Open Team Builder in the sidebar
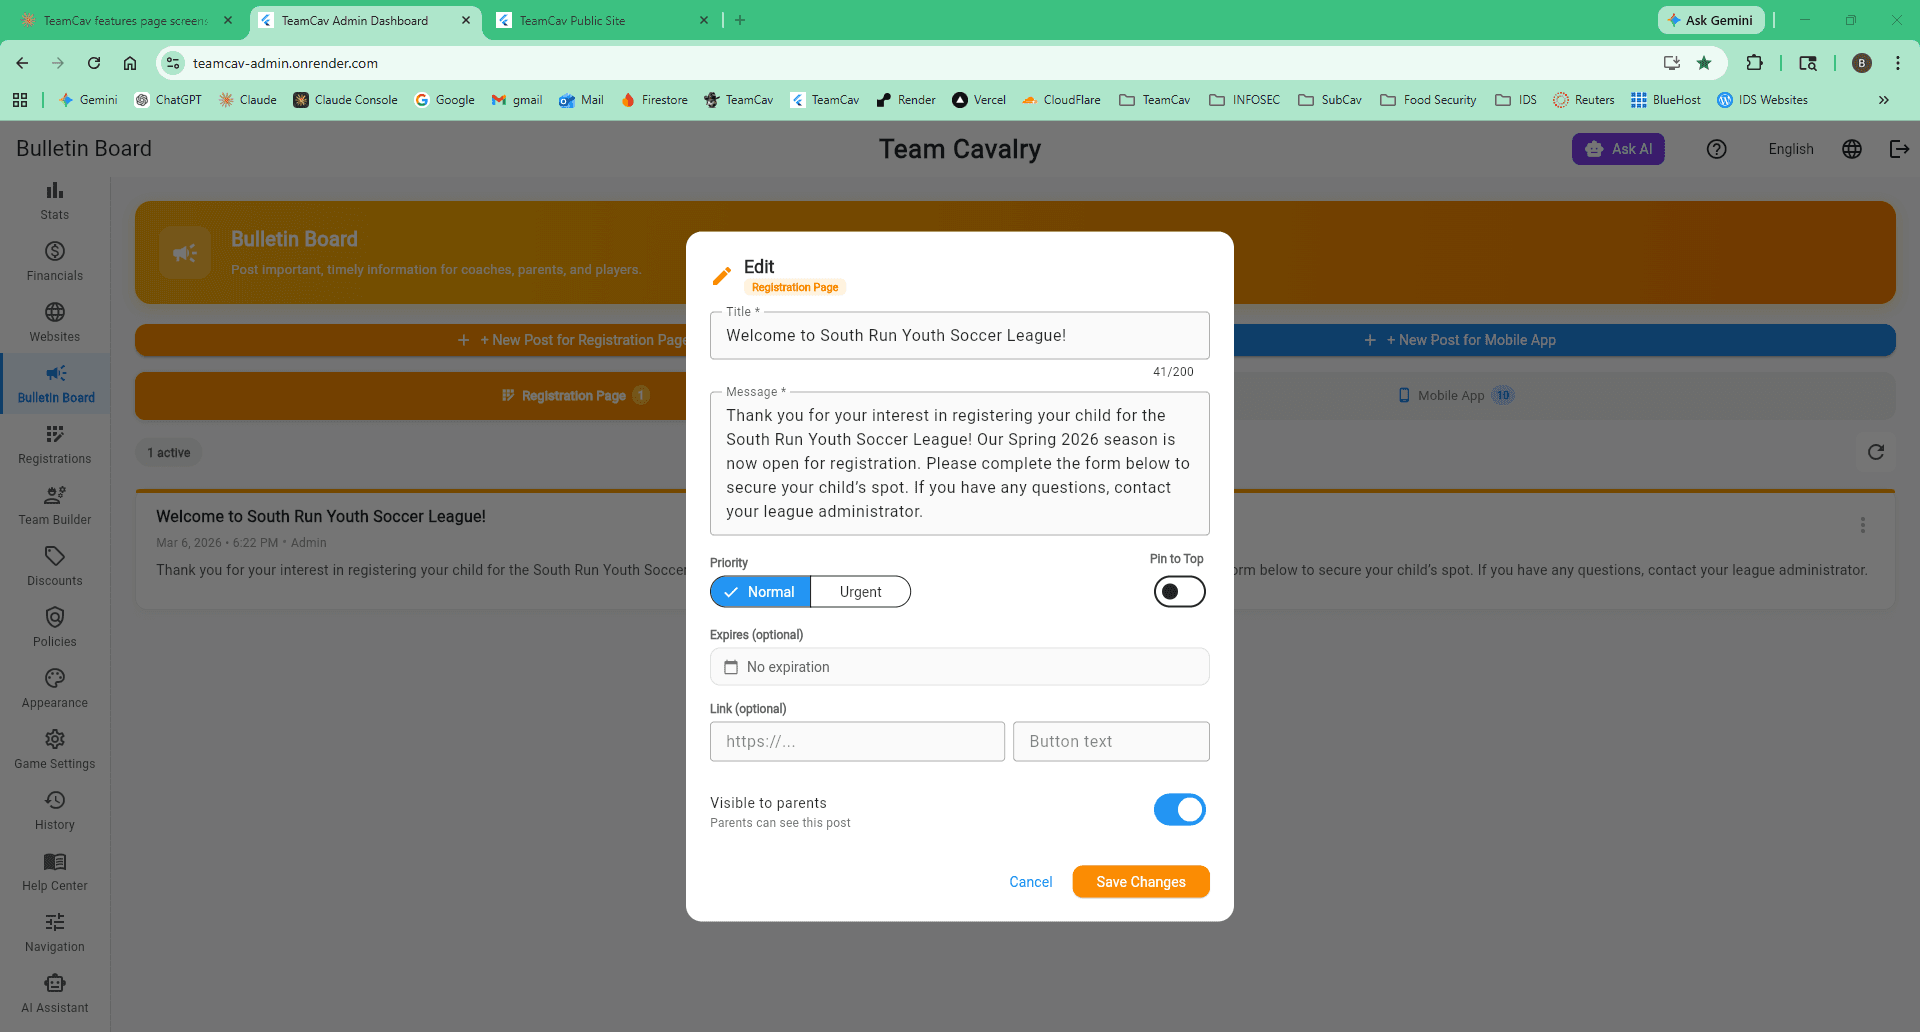 pos(55,505)
